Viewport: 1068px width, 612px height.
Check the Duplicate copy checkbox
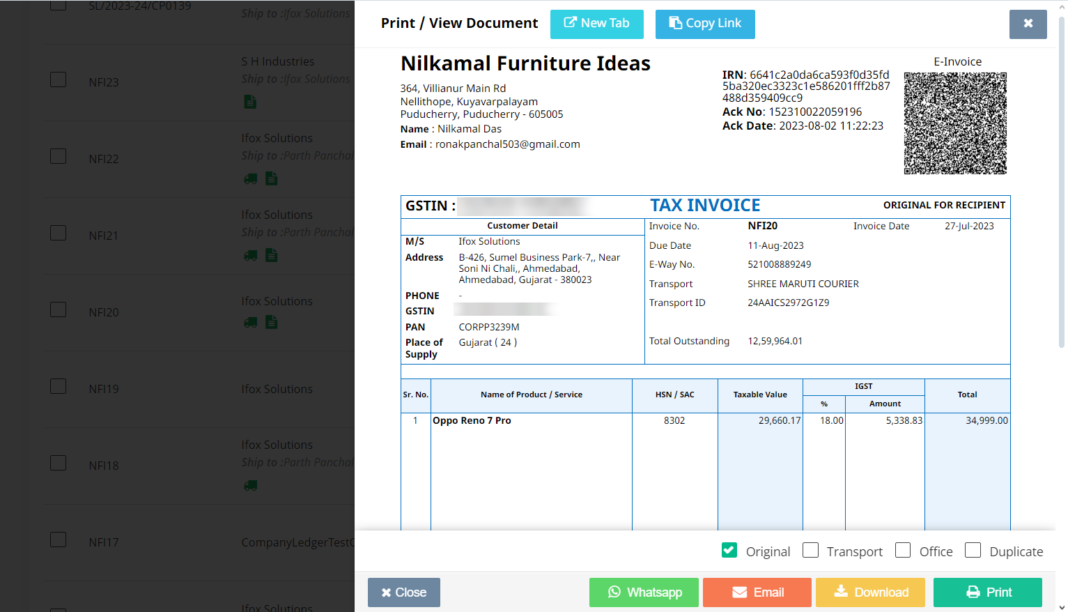(973, 549)
